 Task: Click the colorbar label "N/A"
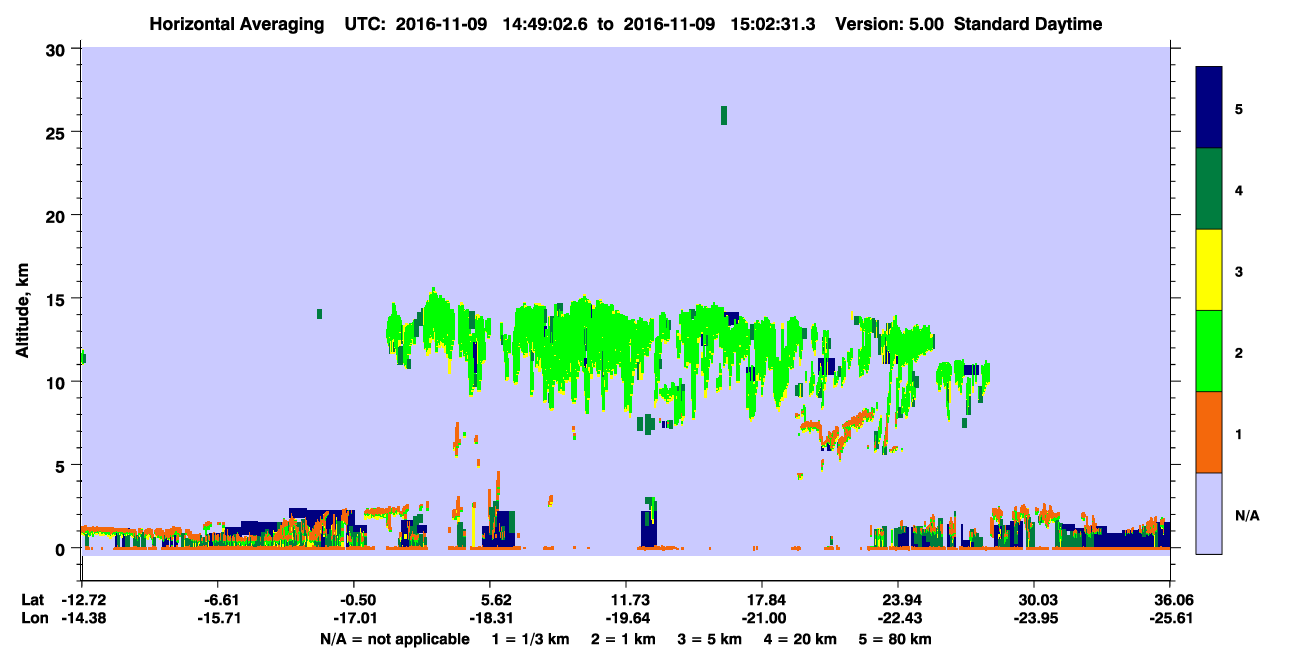coord(1246,516)
